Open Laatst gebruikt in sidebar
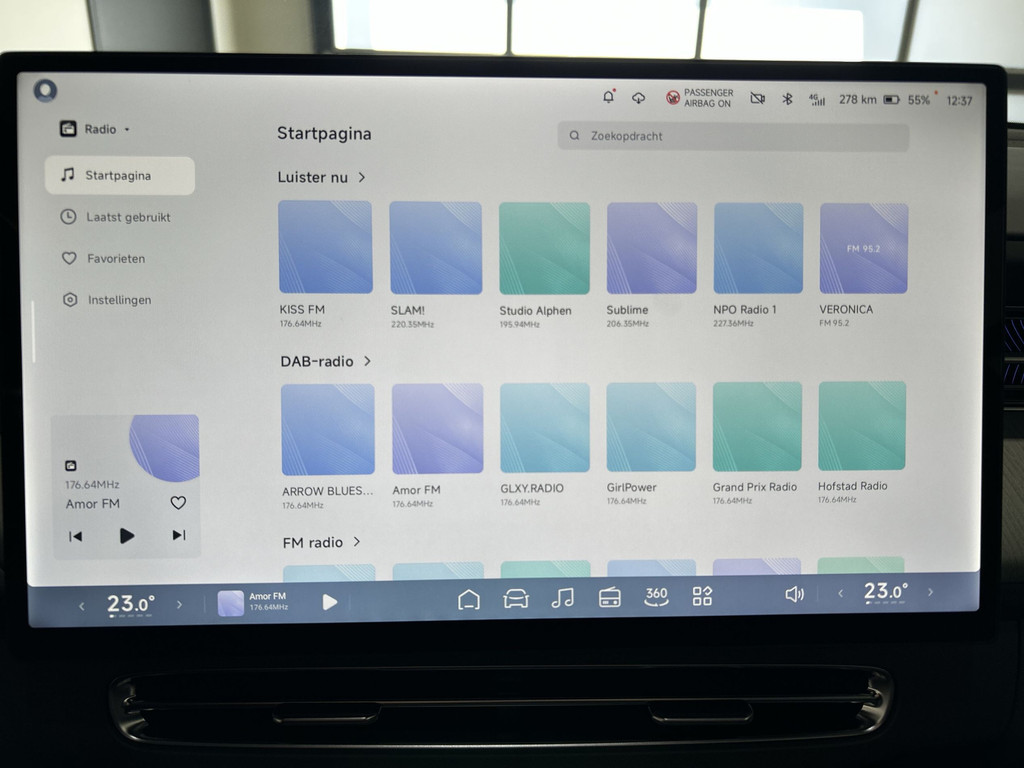The image size is (1024, 768). 127,217
